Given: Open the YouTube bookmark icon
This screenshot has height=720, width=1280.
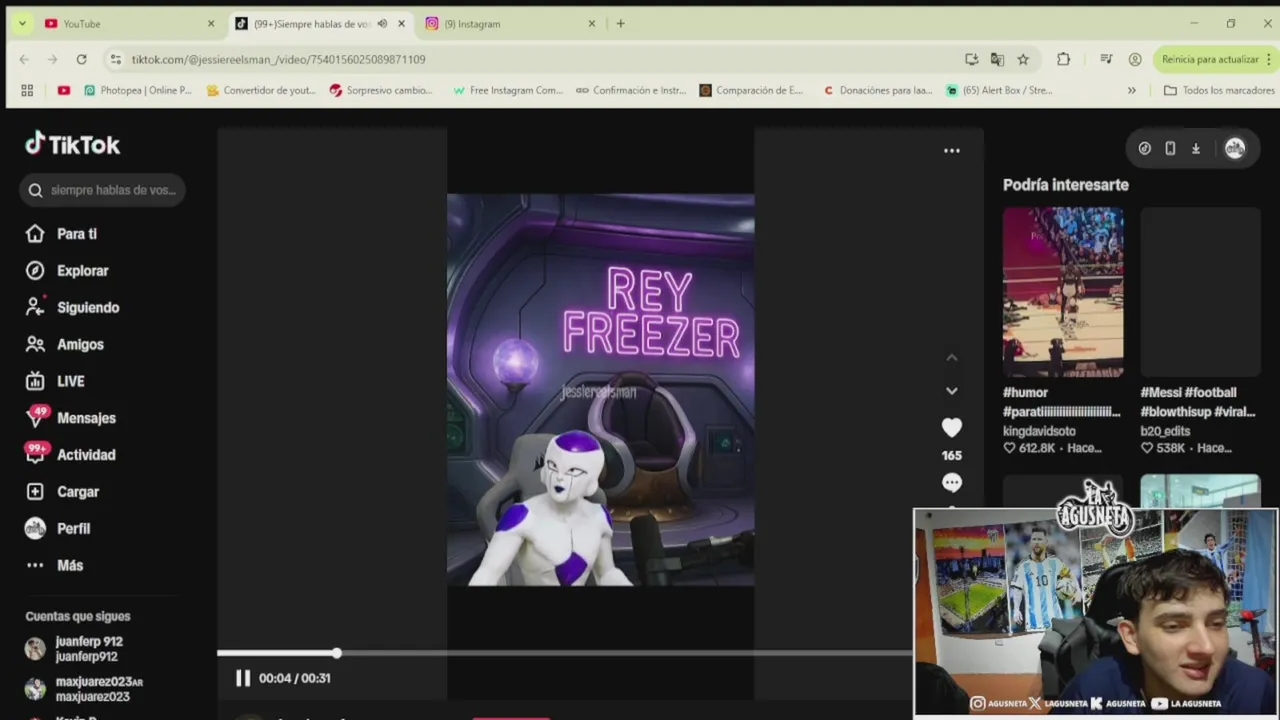Looking at the screenshot, I should tap(64, 90).
